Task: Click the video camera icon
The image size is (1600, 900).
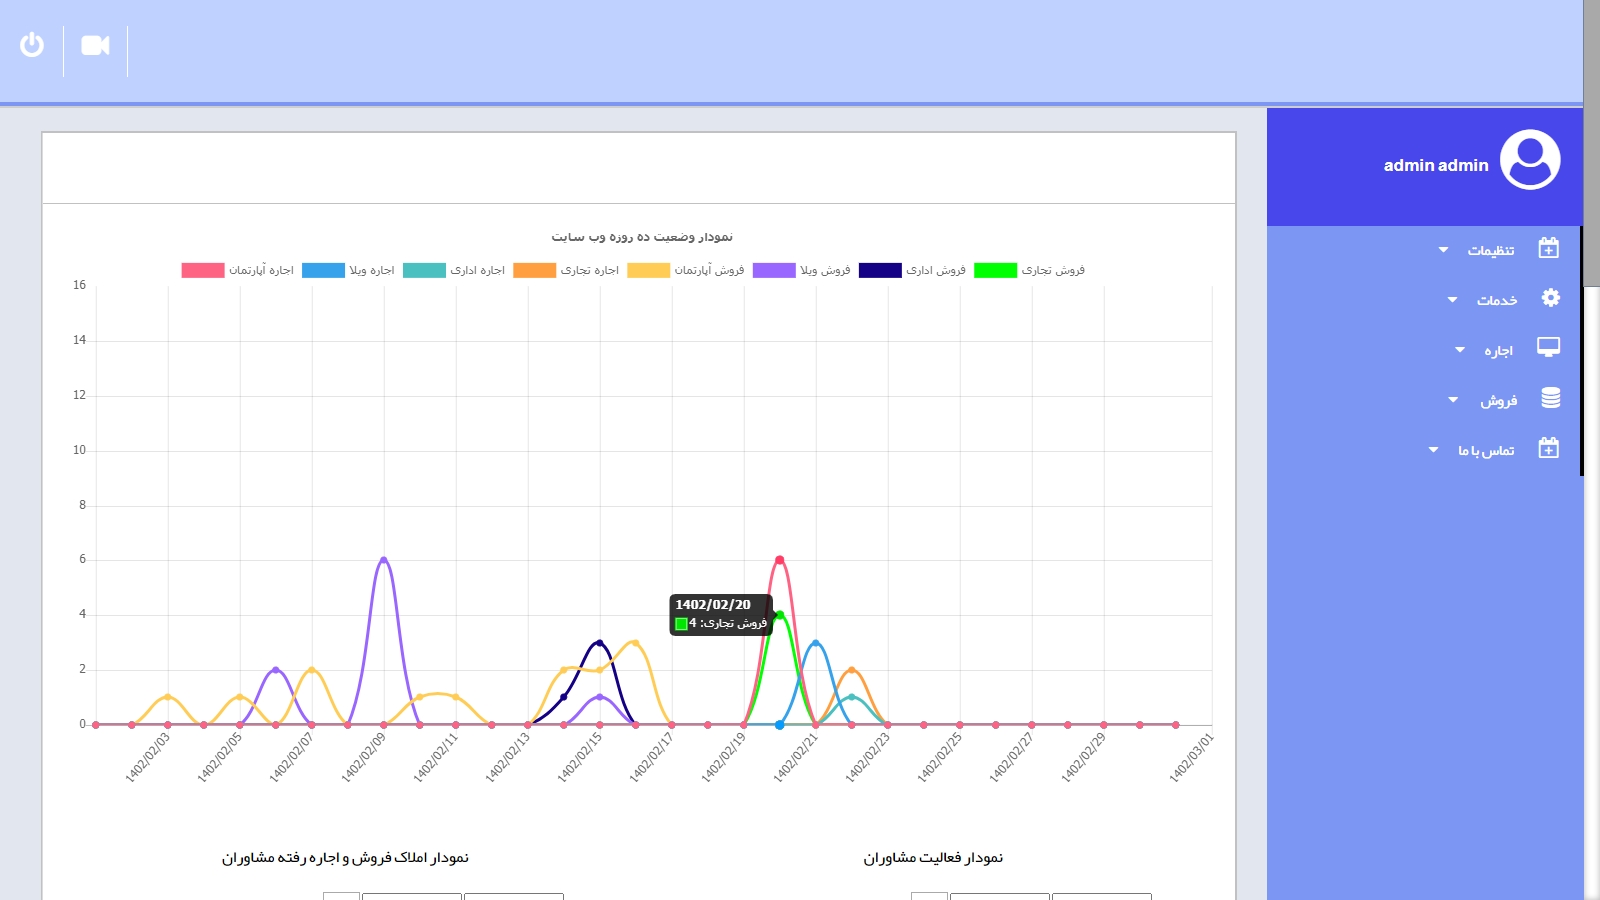Action: pos(95,45)
